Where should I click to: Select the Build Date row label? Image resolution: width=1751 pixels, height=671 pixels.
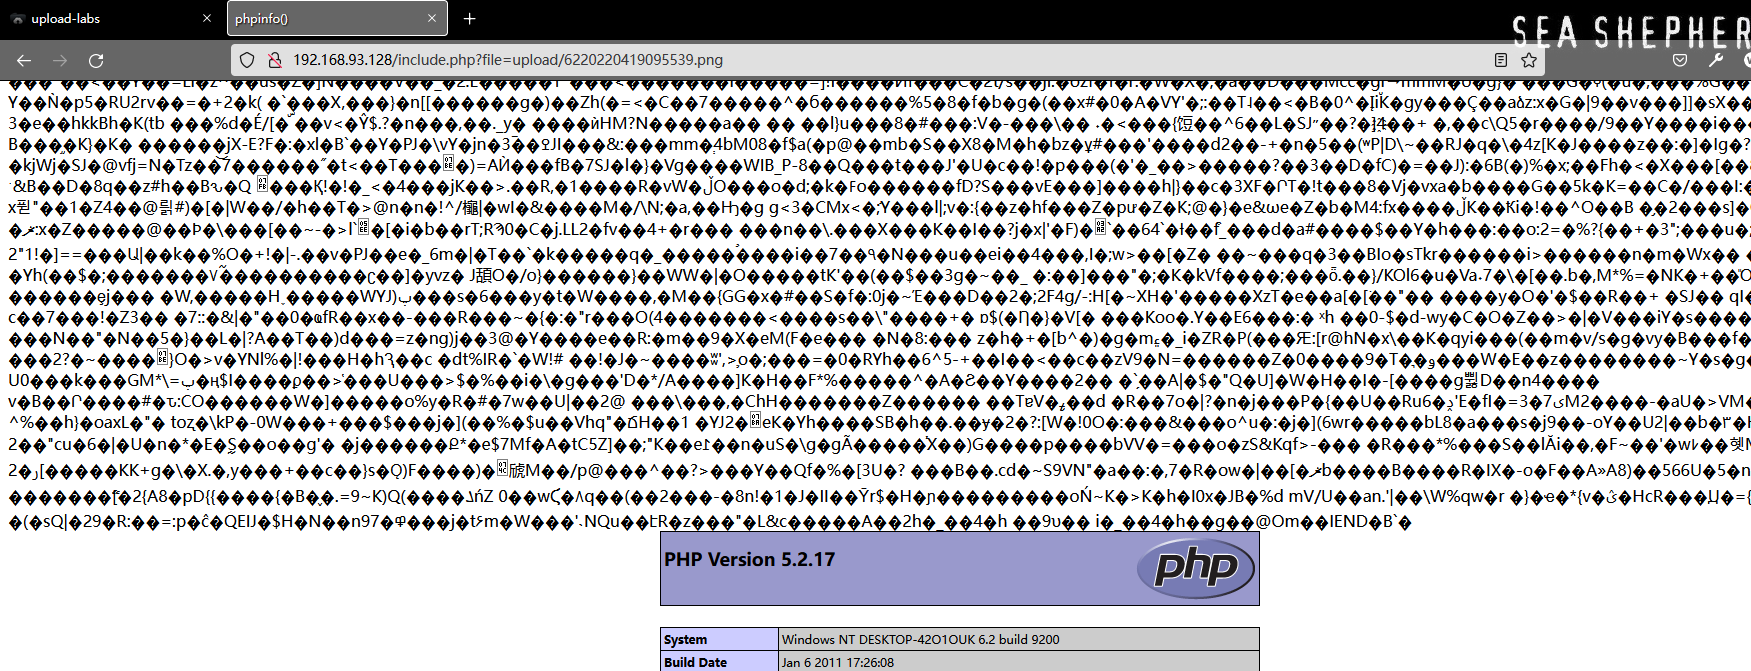tap(695, 662)
